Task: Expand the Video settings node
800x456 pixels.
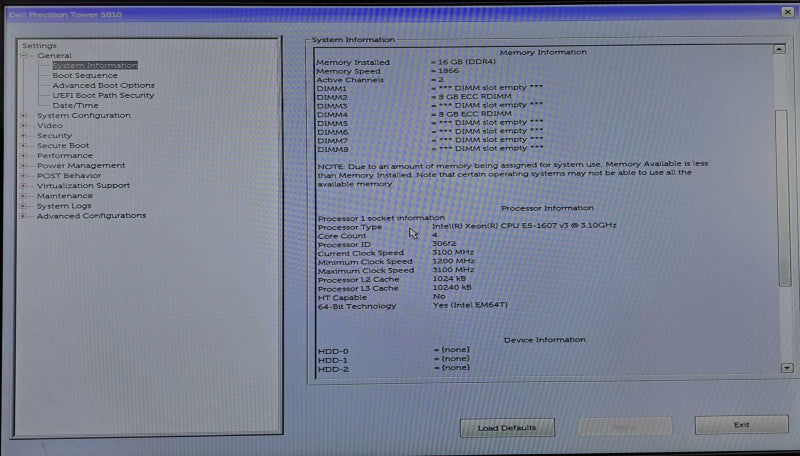Action: click(23, 125)
